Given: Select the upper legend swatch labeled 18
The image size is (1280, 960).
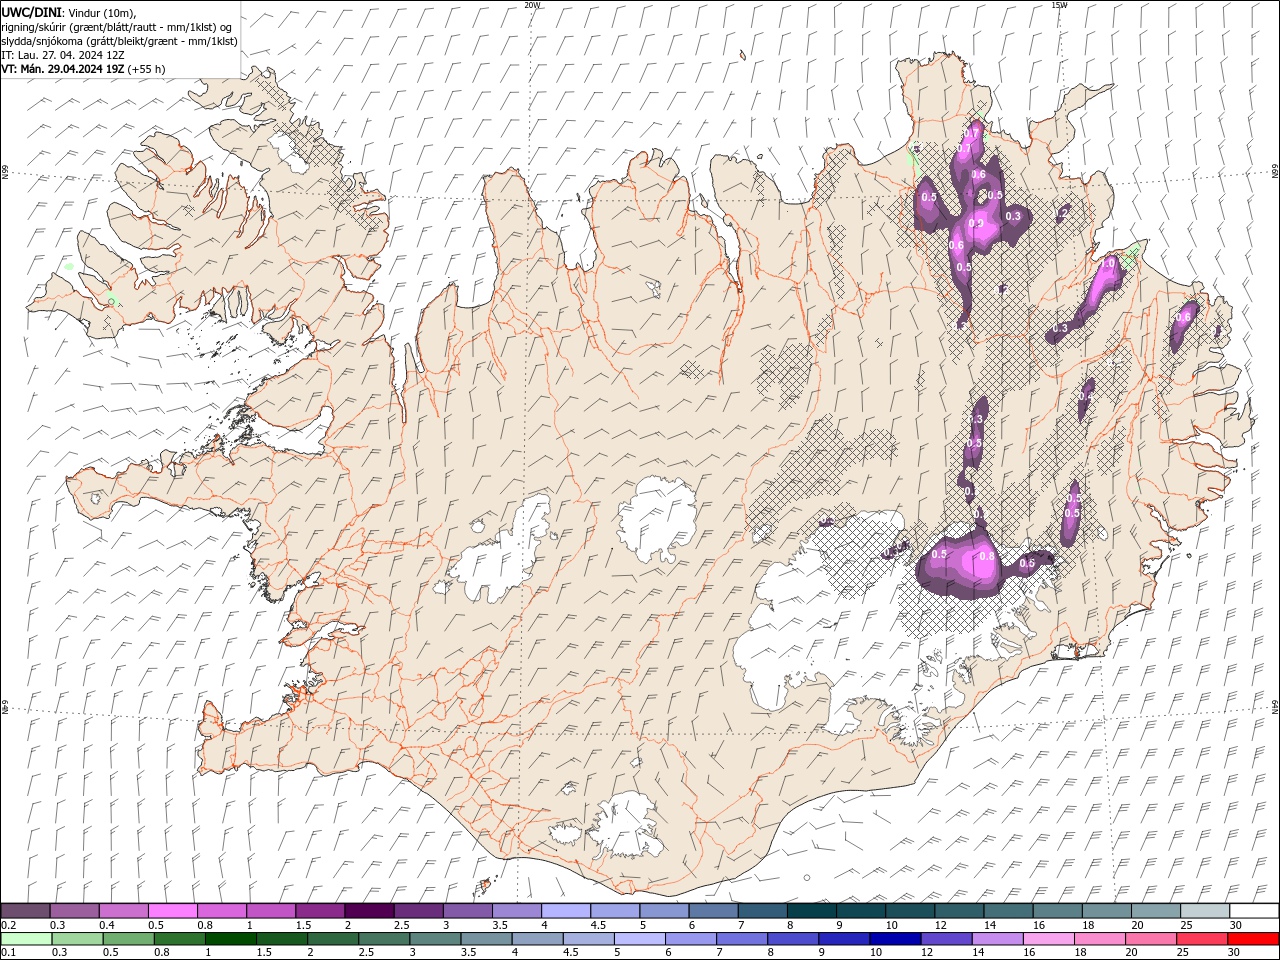Looking at the screenshot, I should pos(1106,911).
